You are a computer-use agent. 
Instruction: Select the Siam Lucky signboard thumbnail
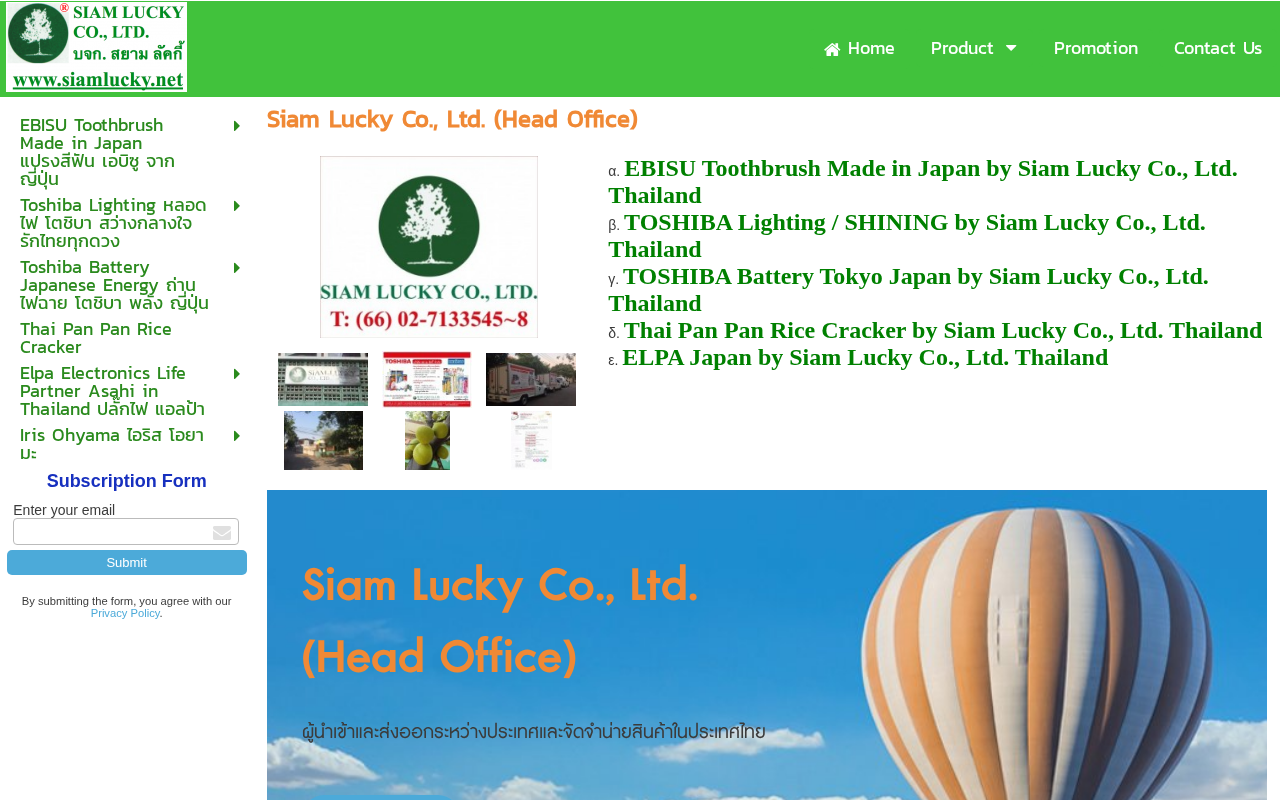click(323, 379)
